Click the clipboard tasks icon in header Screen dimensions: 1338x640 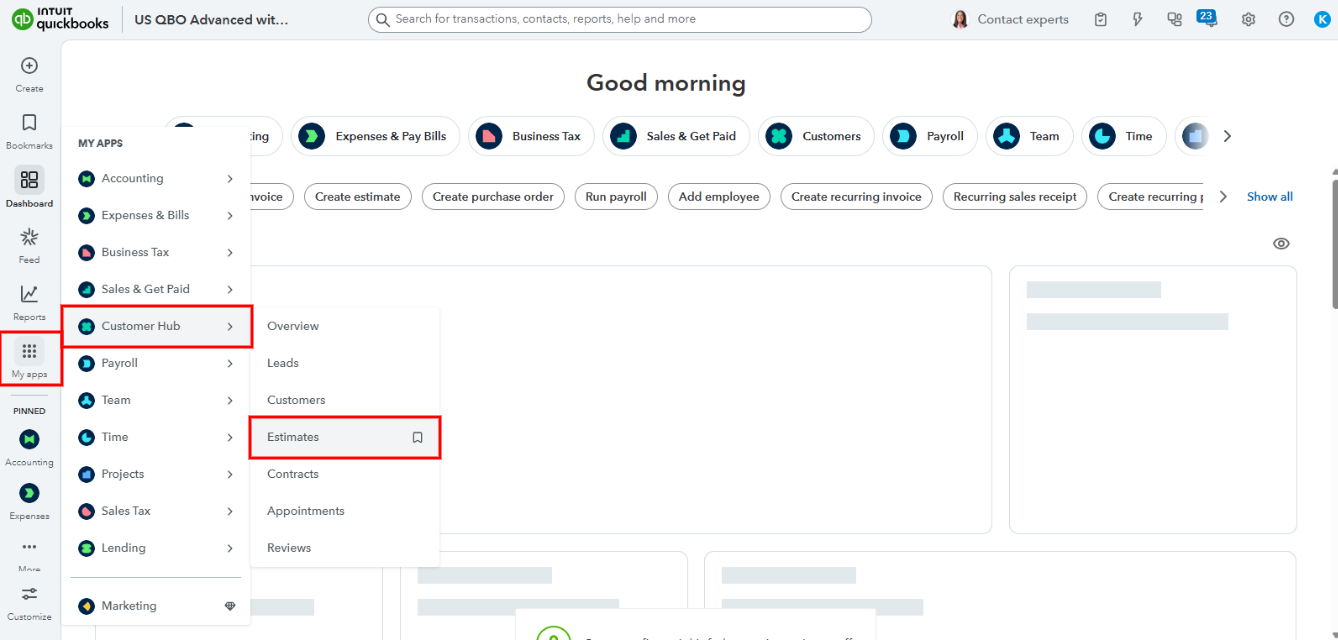click(x=1101, y=19)
